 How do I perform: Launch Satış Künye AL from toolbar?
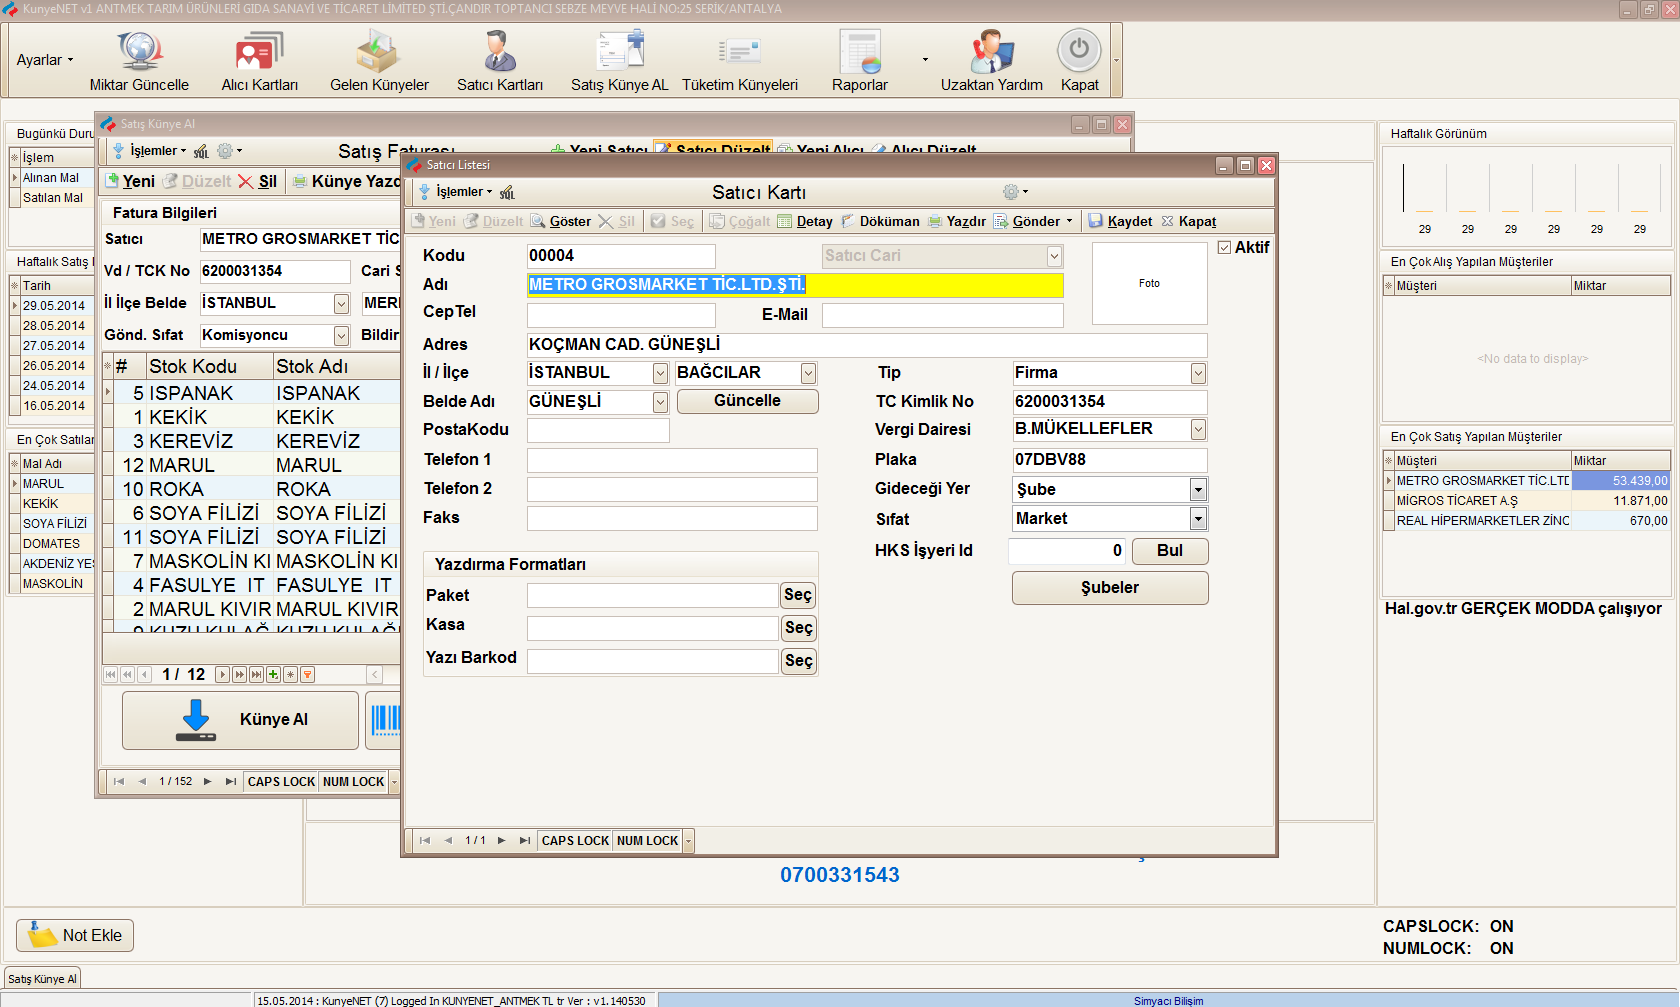[x=620, y=61]
